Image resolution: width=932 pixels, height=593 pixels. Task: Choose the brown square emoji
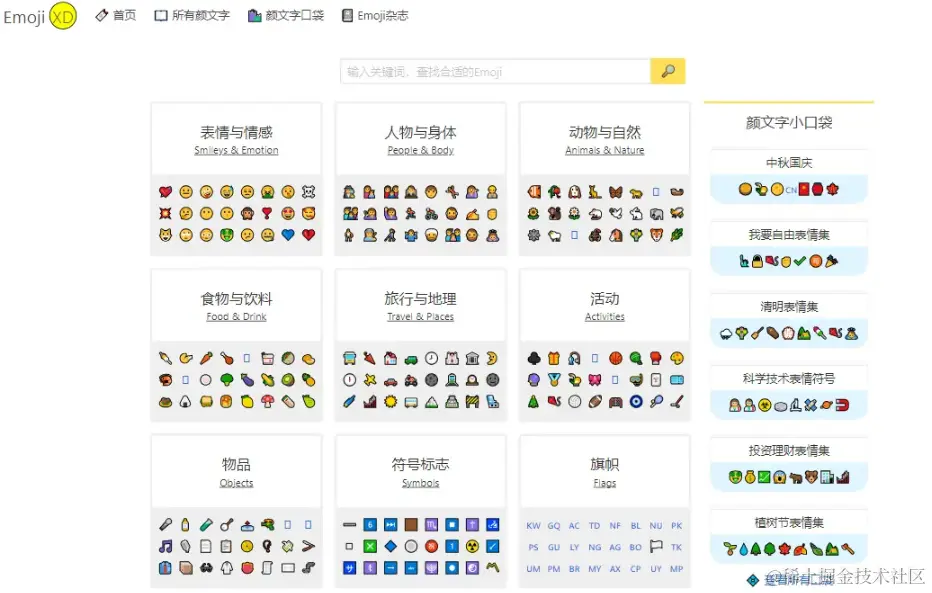411,525
